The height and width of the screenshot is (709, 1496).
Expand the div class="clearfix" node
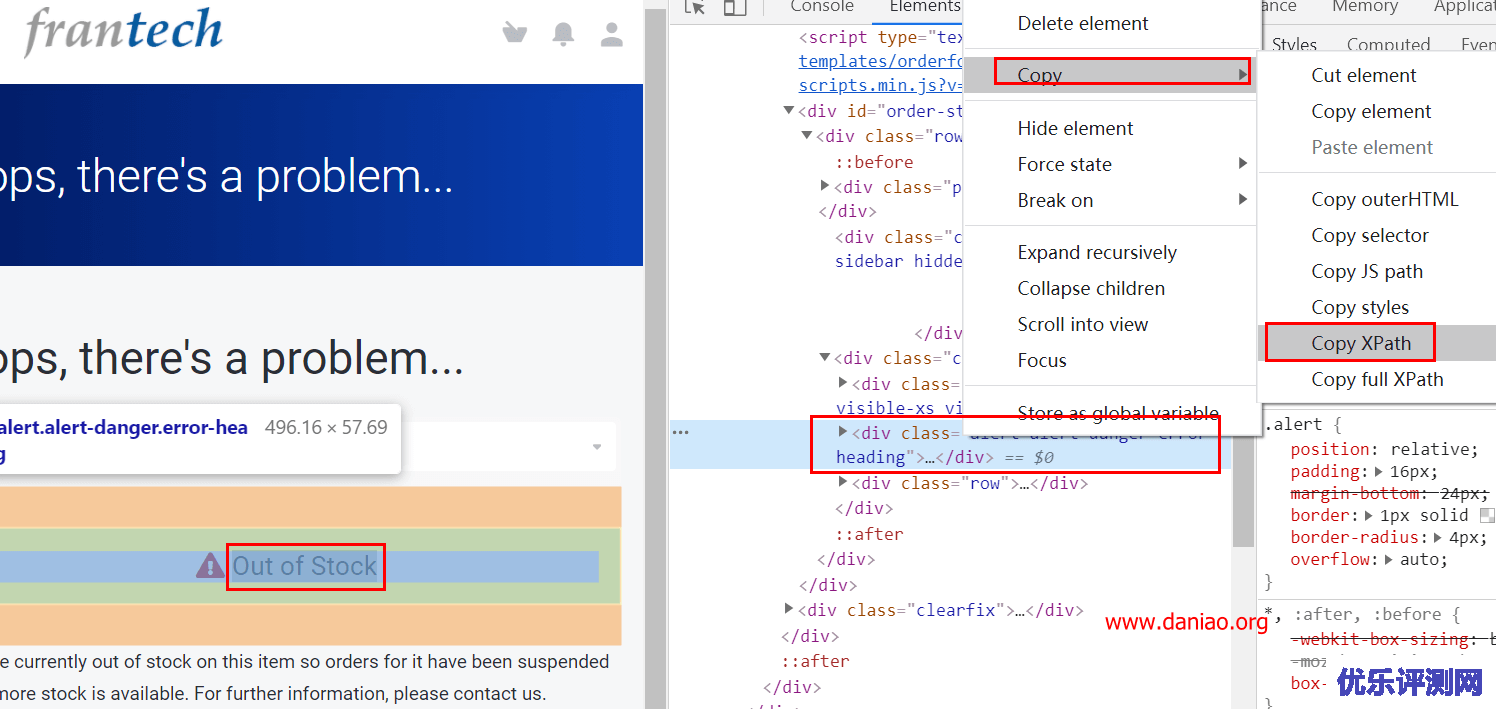tap(790, 610)
